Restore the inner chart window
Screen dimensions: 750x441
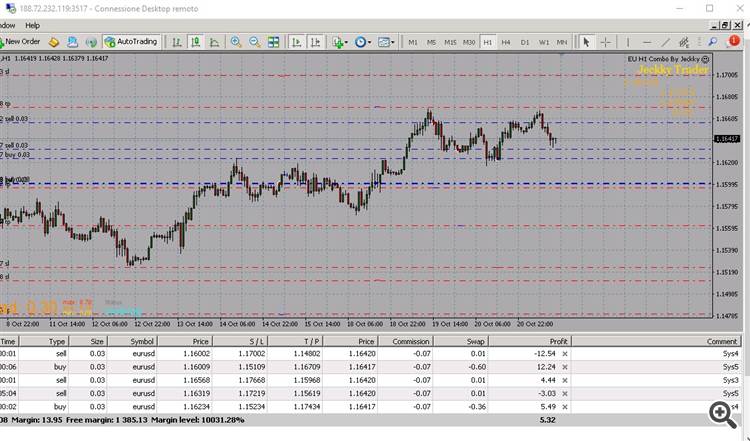tap(726, 25)
